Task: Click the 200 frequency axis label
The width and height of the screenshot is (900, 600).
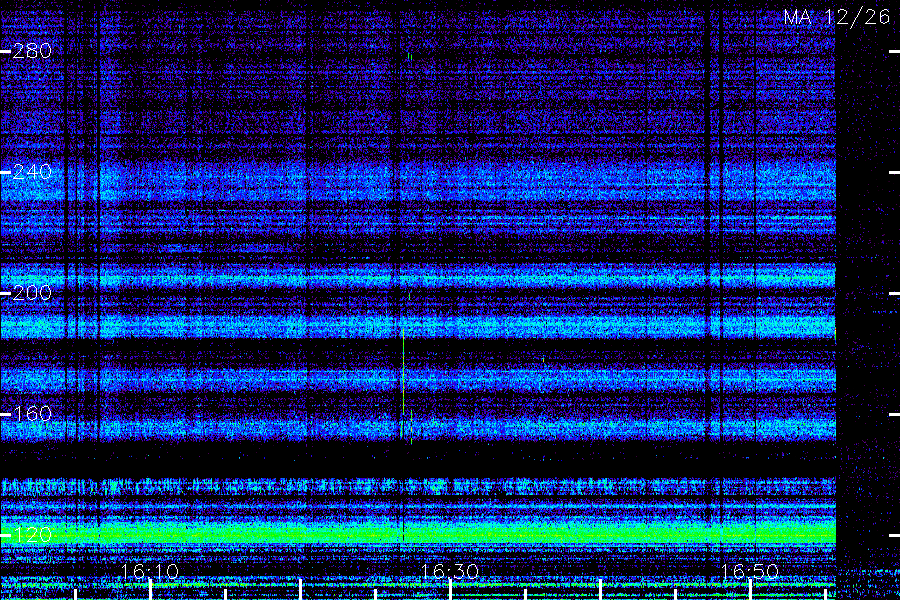Action: pos(32,293)
